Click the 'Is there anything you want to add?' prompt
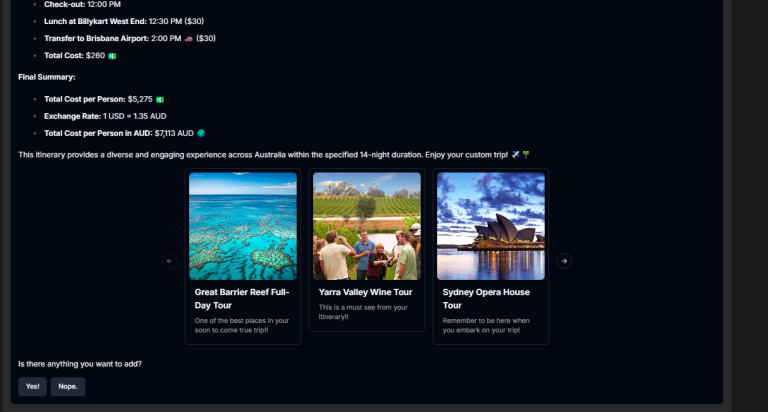The width and height of the screenshot is (768, 412). click(x=80, y=364)
